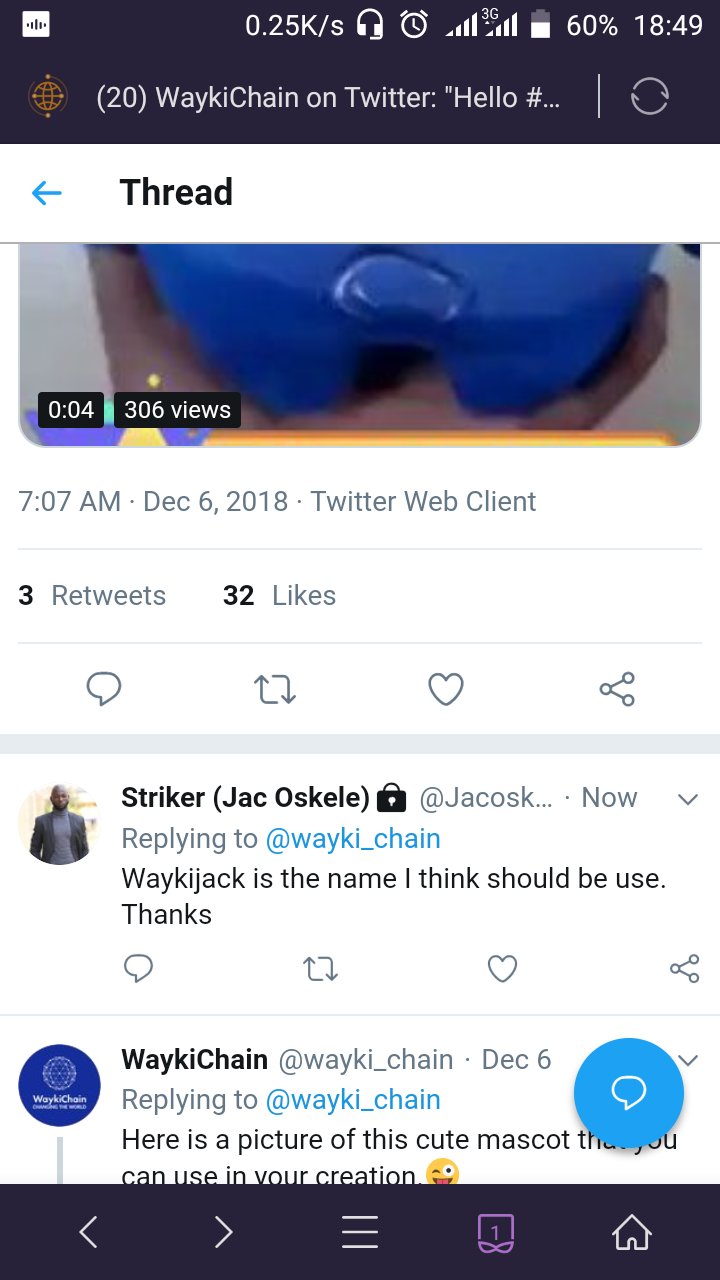Click the 306 views counter on the video
Screen dimensions: 720x1280
(x=177, y=409)
